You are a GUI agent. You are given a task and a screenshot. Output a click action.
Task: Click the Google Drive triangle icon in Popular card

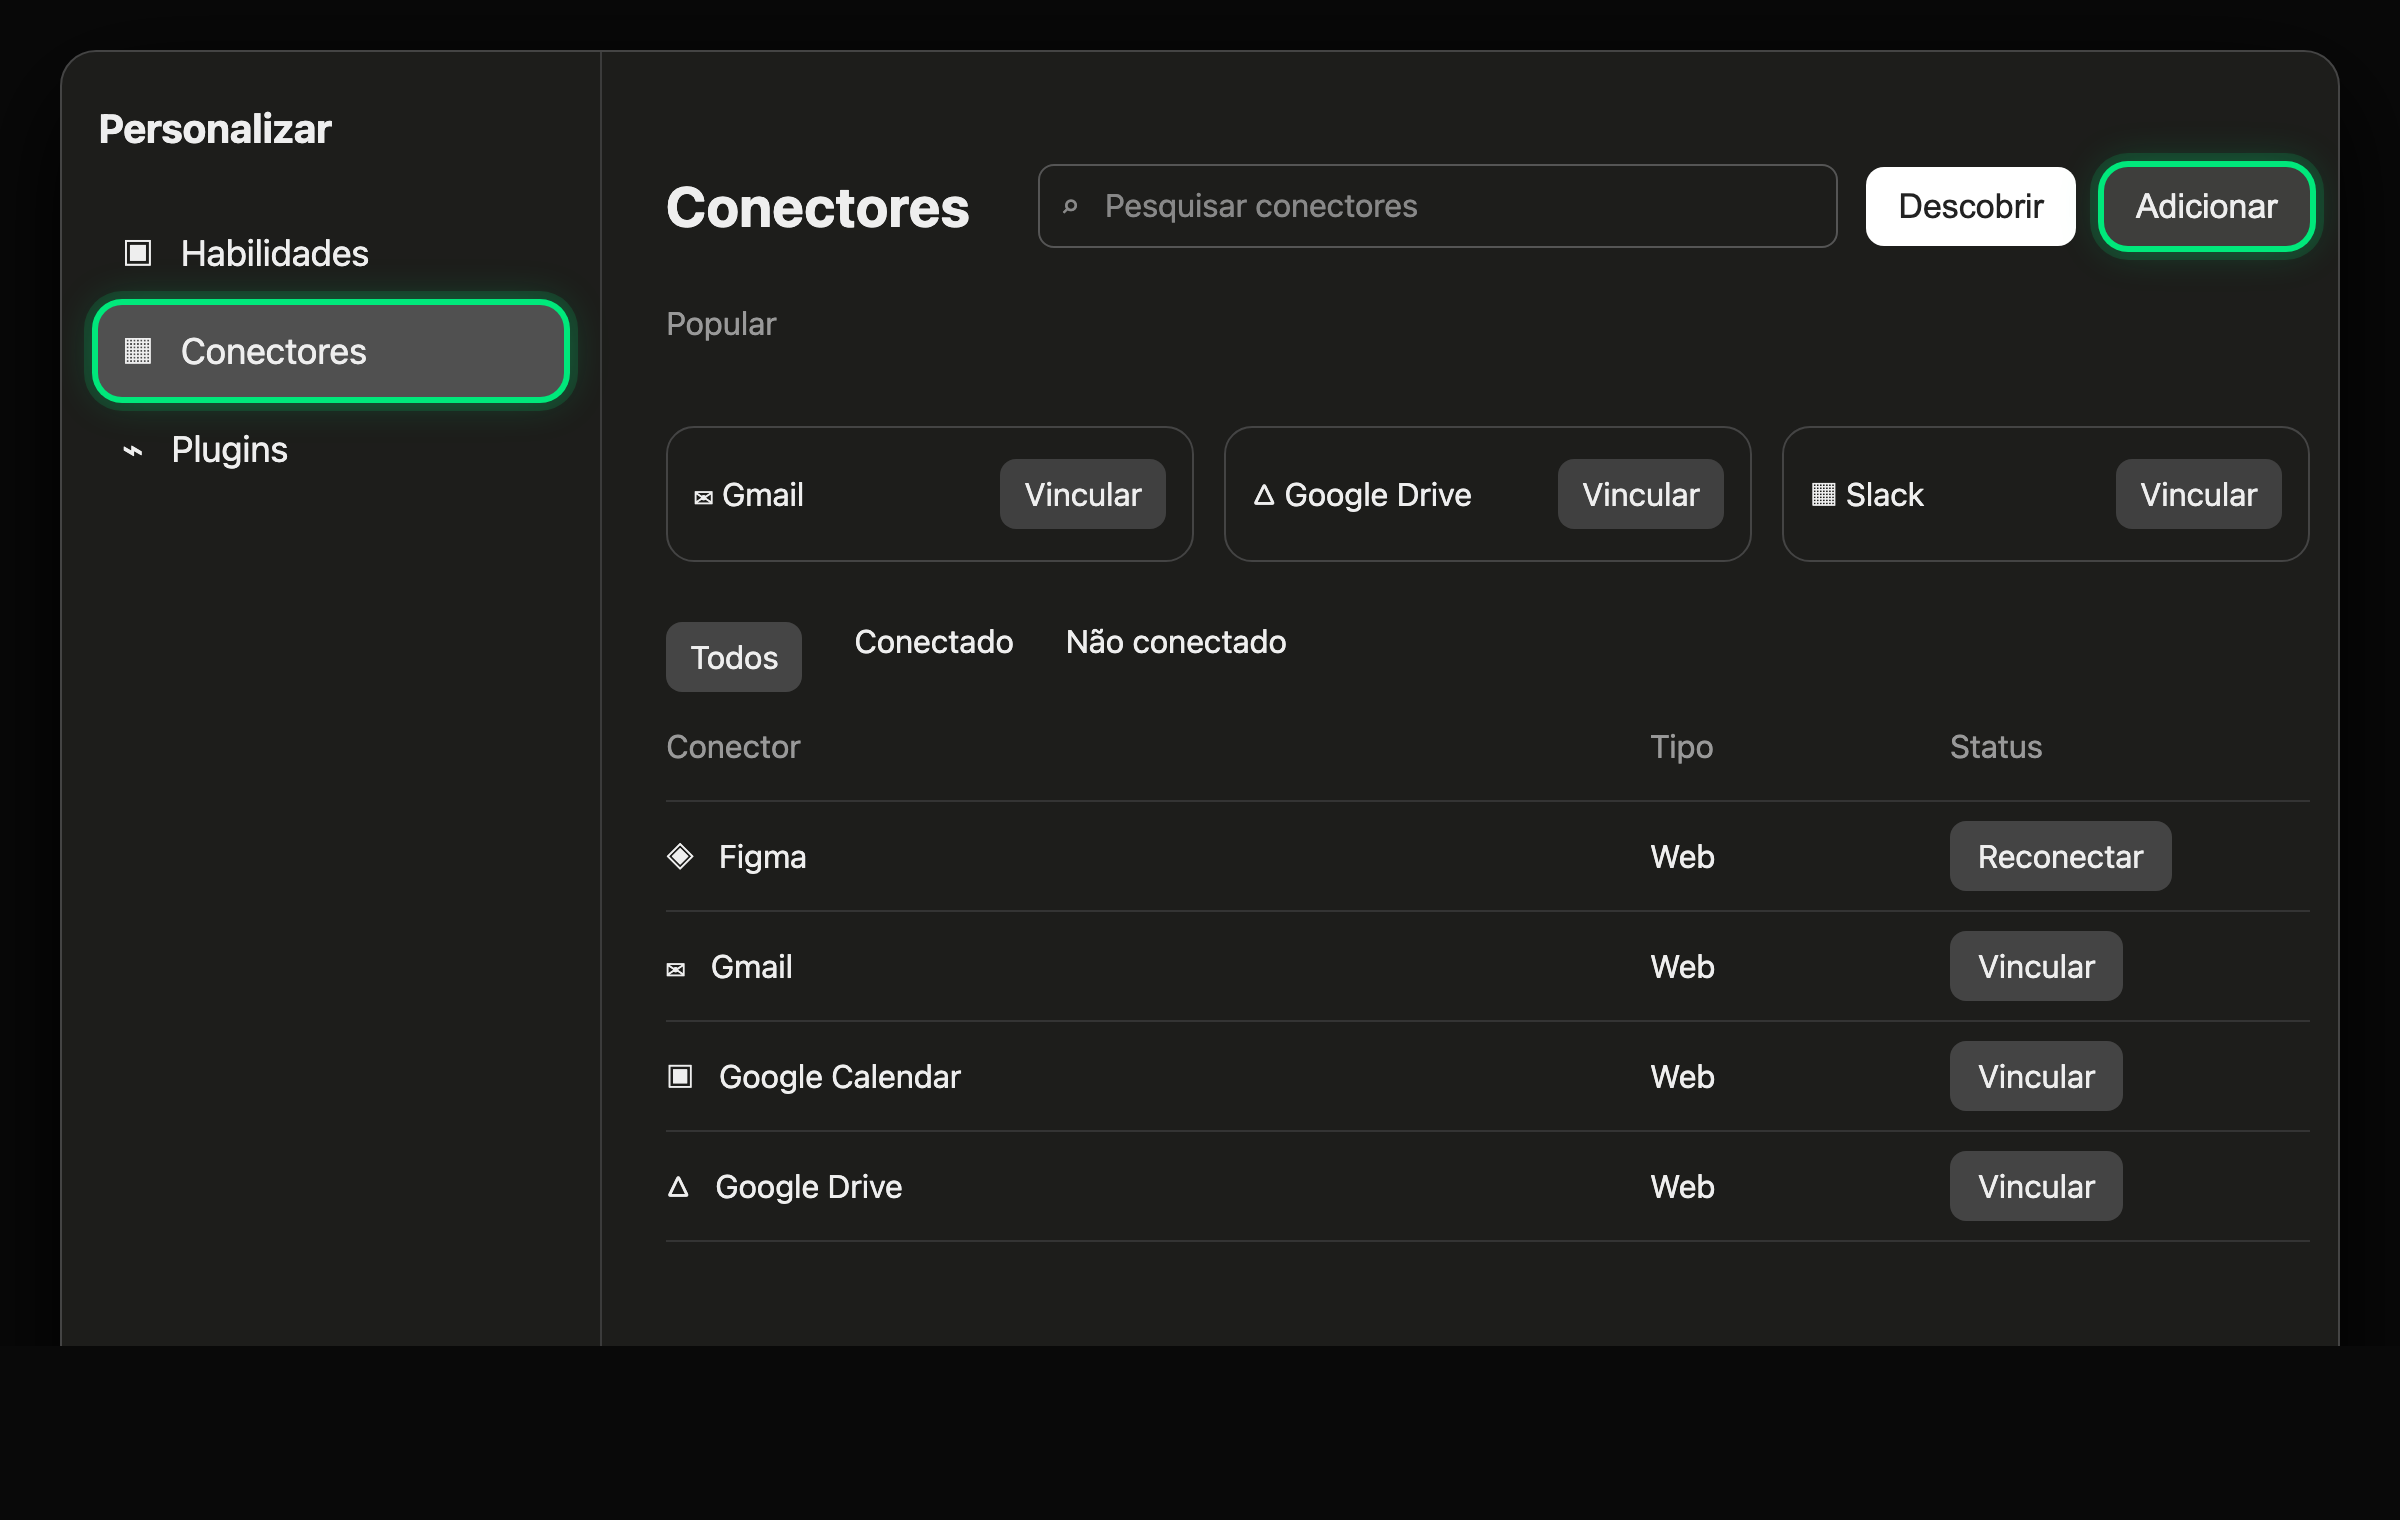(x=1264, y=494)
